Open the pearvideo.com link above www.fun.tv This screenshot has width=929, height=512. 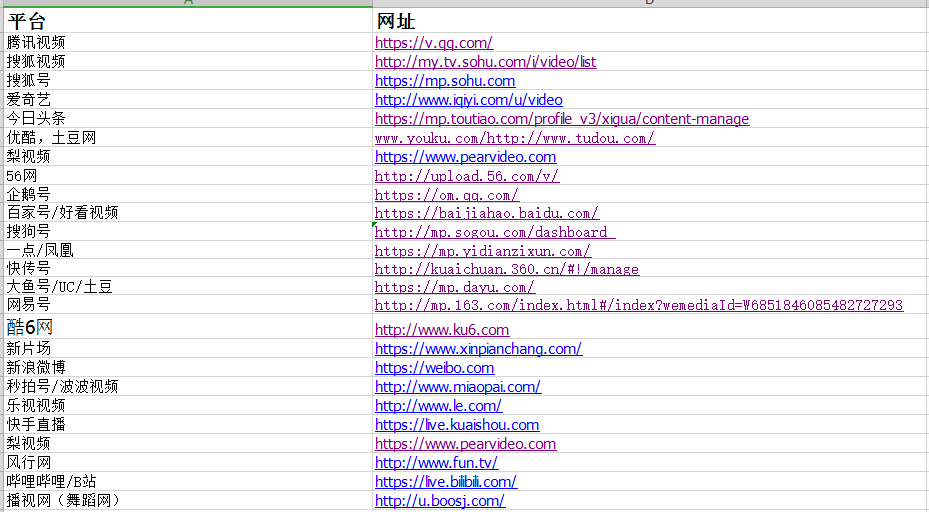tap(466, 443)
